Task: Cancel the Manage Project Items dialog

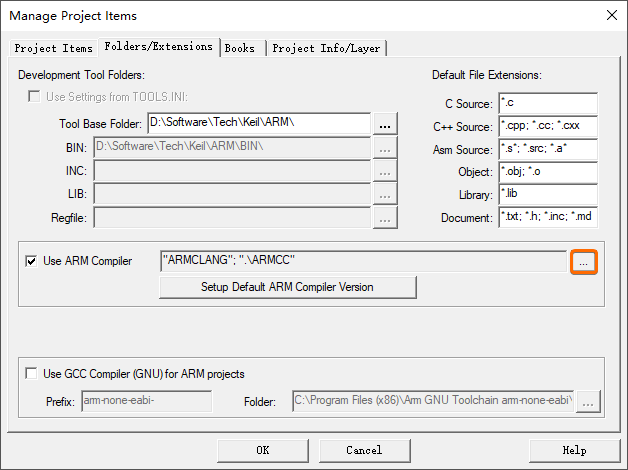Action: 364,450
